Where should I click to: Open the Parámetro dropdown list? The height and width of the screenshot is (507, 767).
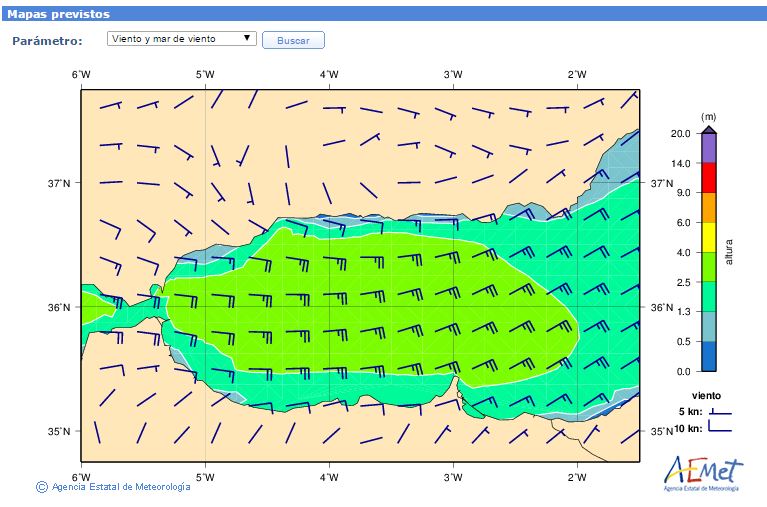click(180, 39)
